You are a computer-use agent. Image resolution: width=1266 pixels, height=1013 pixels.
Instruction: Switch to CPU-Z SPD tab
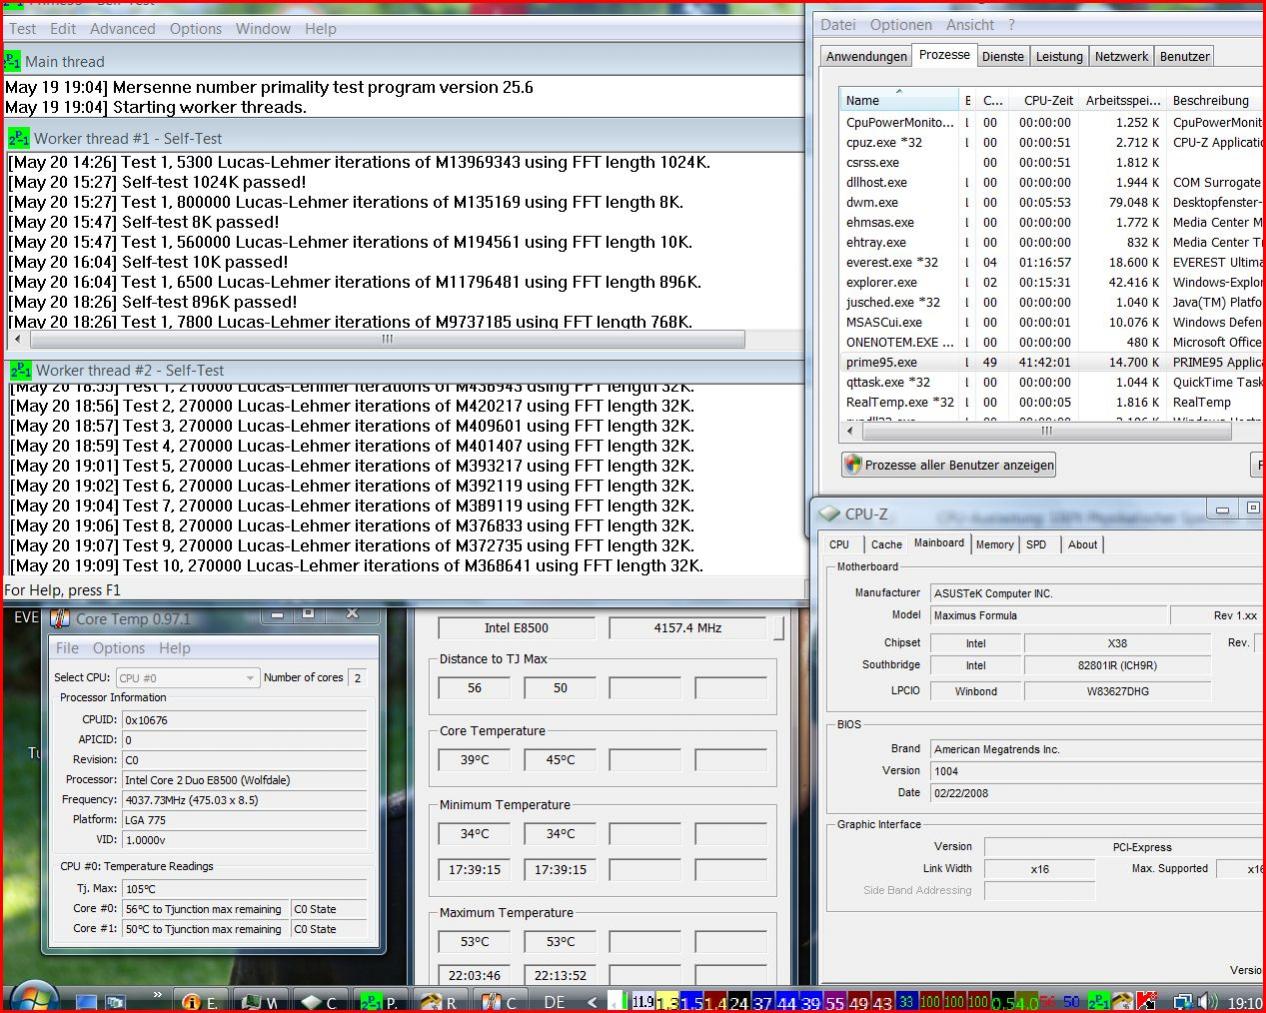[x=1036, y=545]
